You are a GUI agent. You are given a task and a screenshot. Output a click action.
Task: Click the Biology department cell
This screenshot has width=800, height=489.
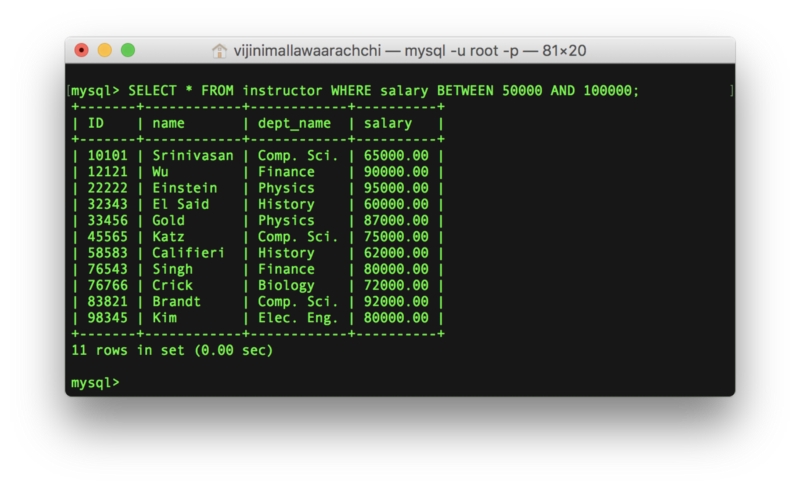pos(286,285)
